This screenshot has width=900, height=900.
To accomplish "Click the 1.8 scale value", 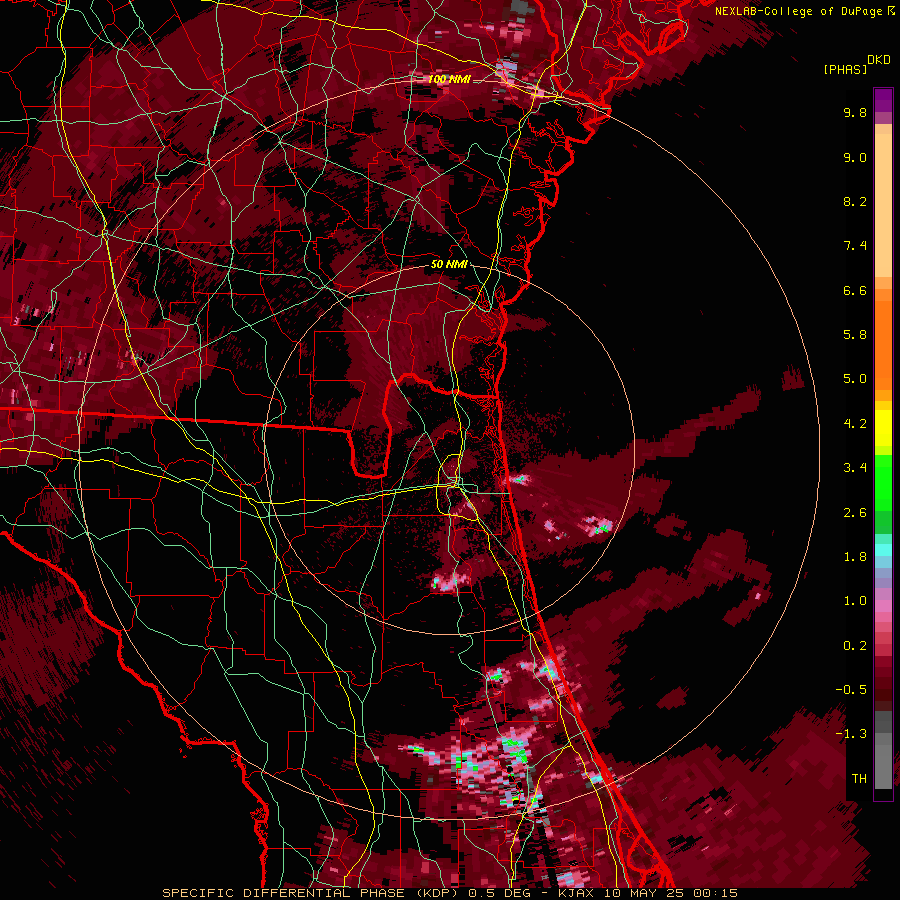I will [855, 557].
